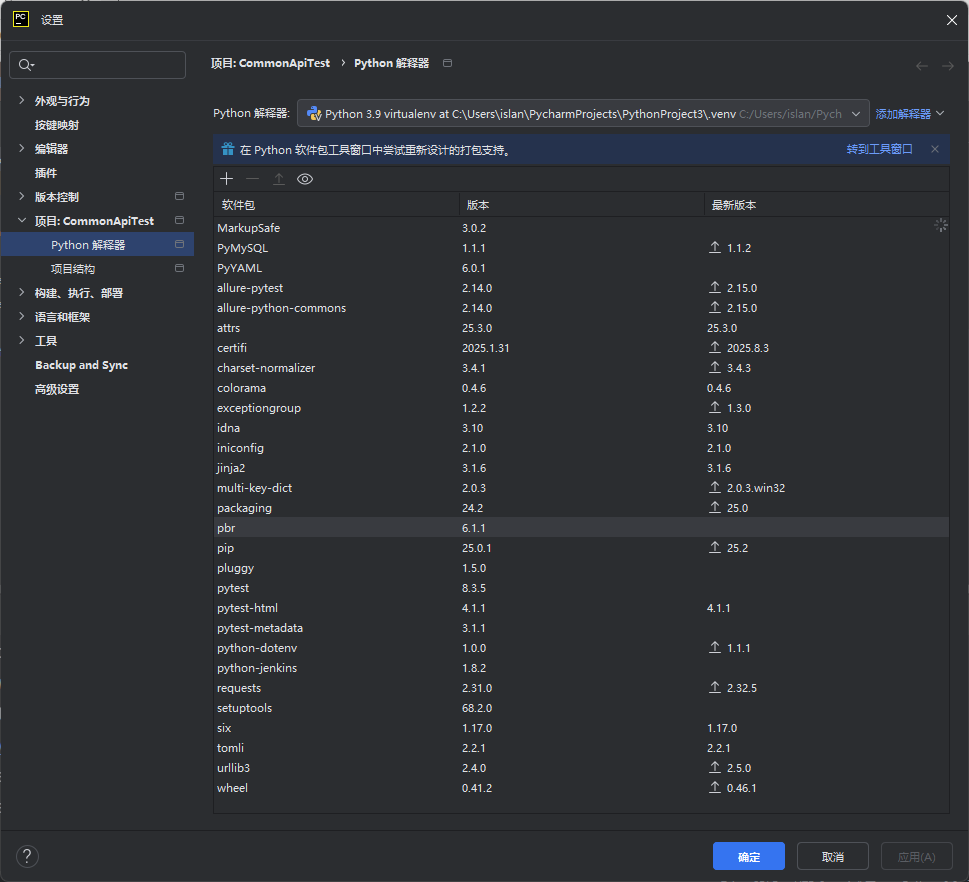This screenshot has height=882, width=969.
Task: Expand the 外观与行为 section
Action: [x=22, y=100]
